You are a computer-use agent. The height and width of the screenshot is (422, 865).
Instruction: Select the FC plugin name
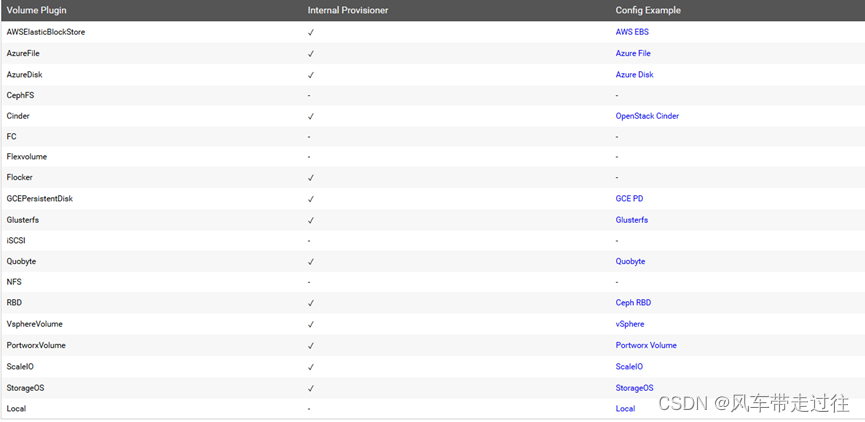pos(12,136)
